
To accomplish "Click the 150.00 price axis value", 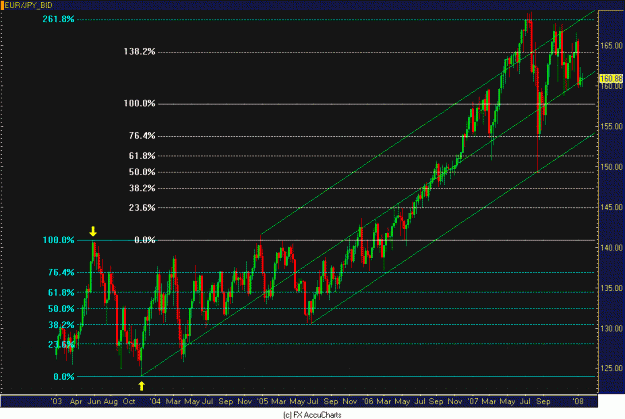I will 611,167.
